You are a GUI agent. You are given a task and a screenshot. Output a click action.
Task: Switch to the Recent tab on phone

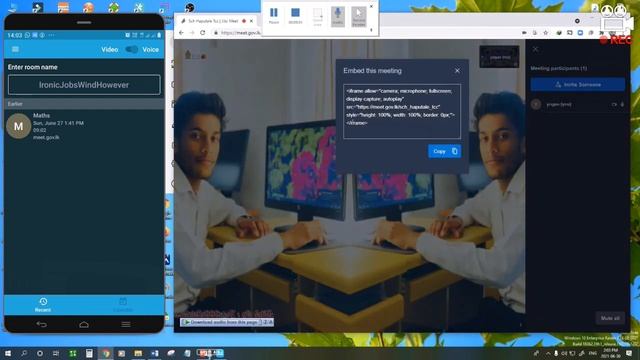pos(43,305)
